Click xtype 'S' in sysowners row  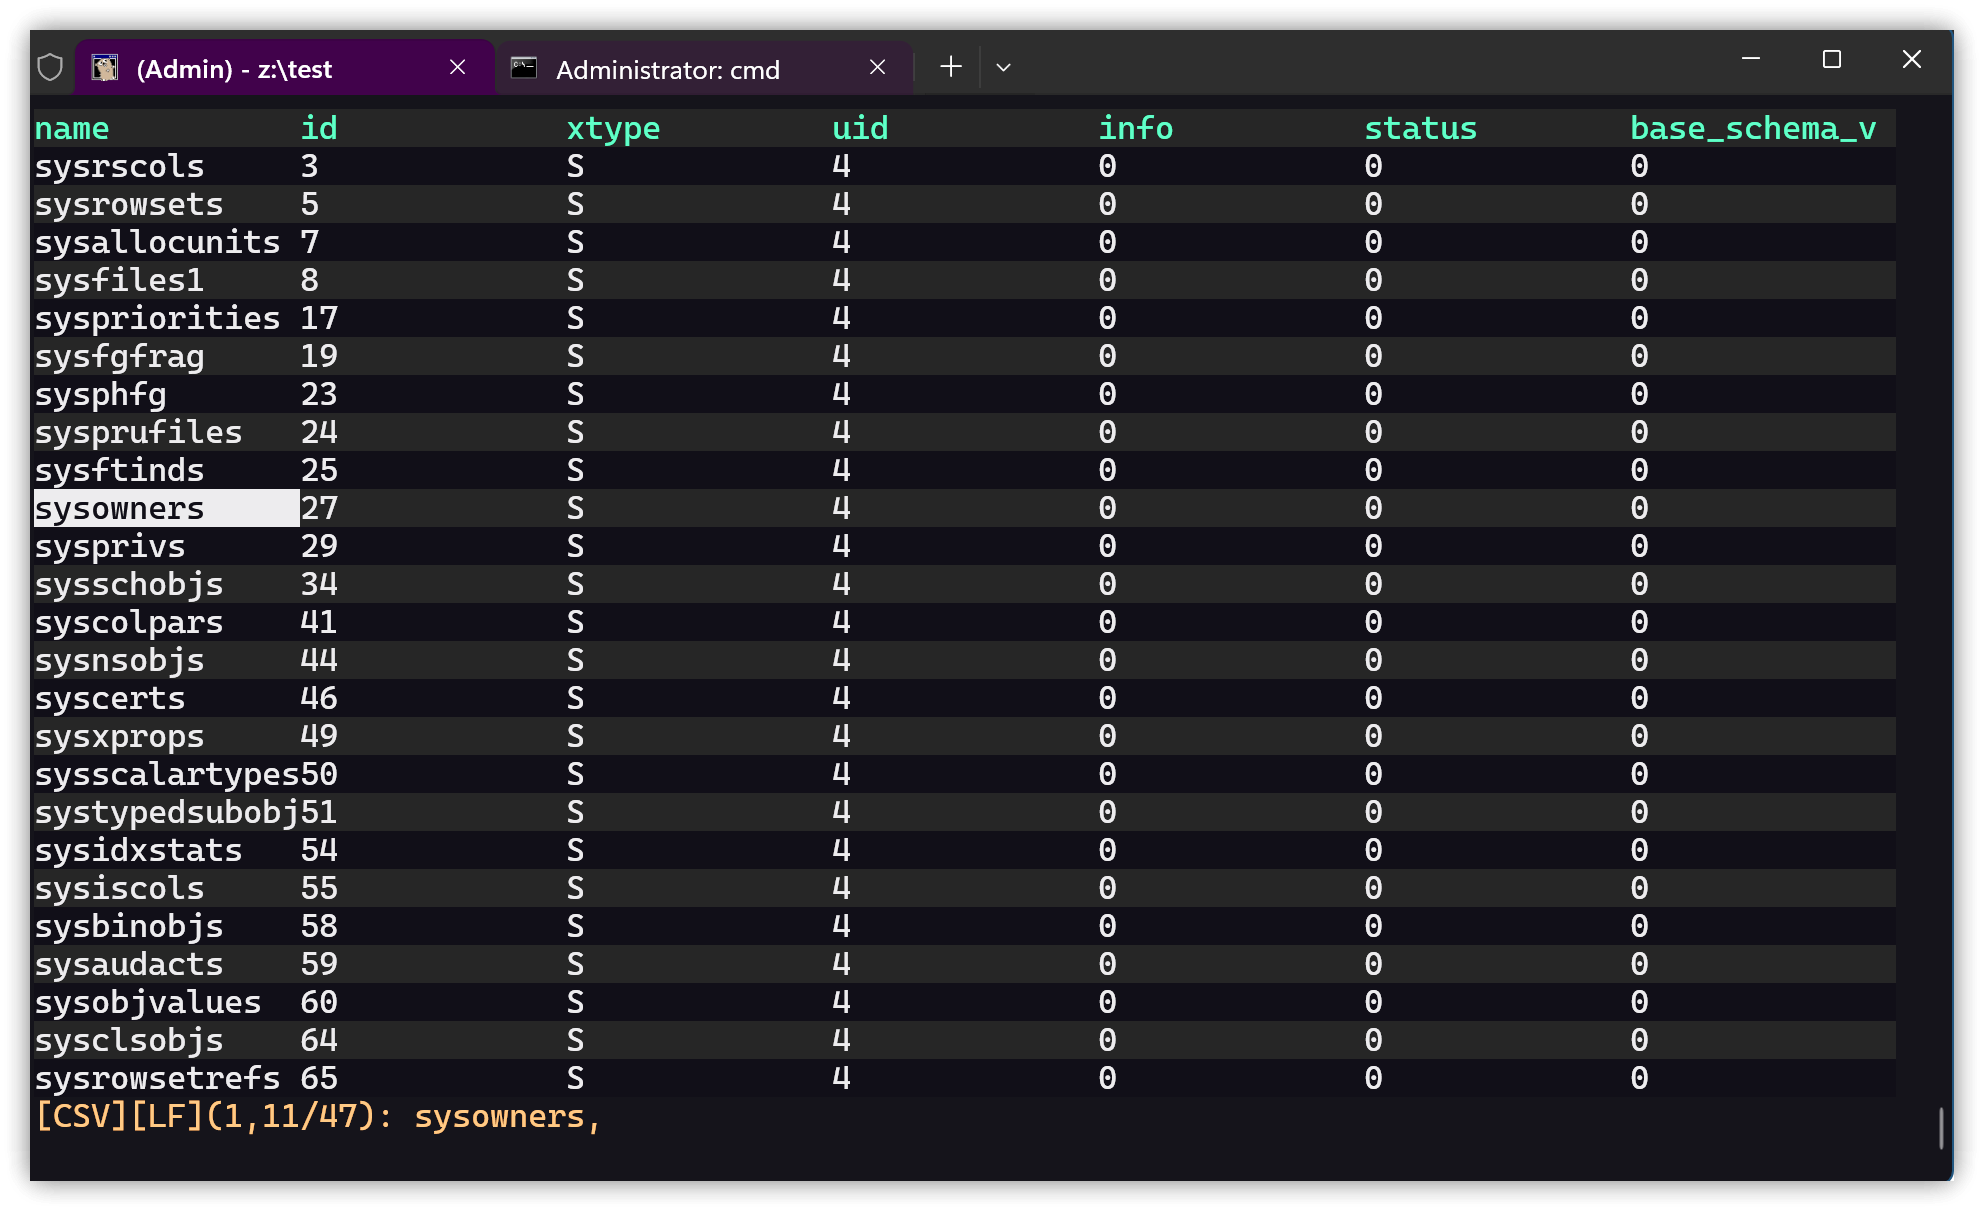575,508
